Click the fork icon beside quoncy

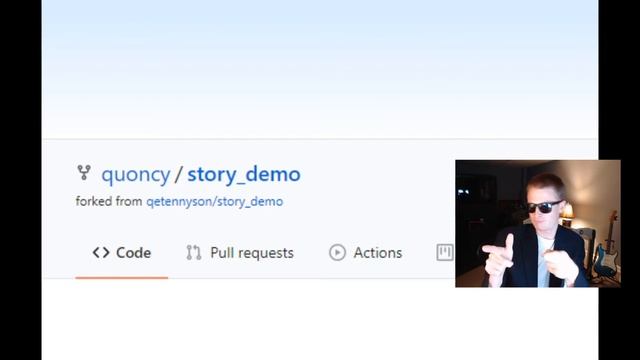[x=84, y=173]
